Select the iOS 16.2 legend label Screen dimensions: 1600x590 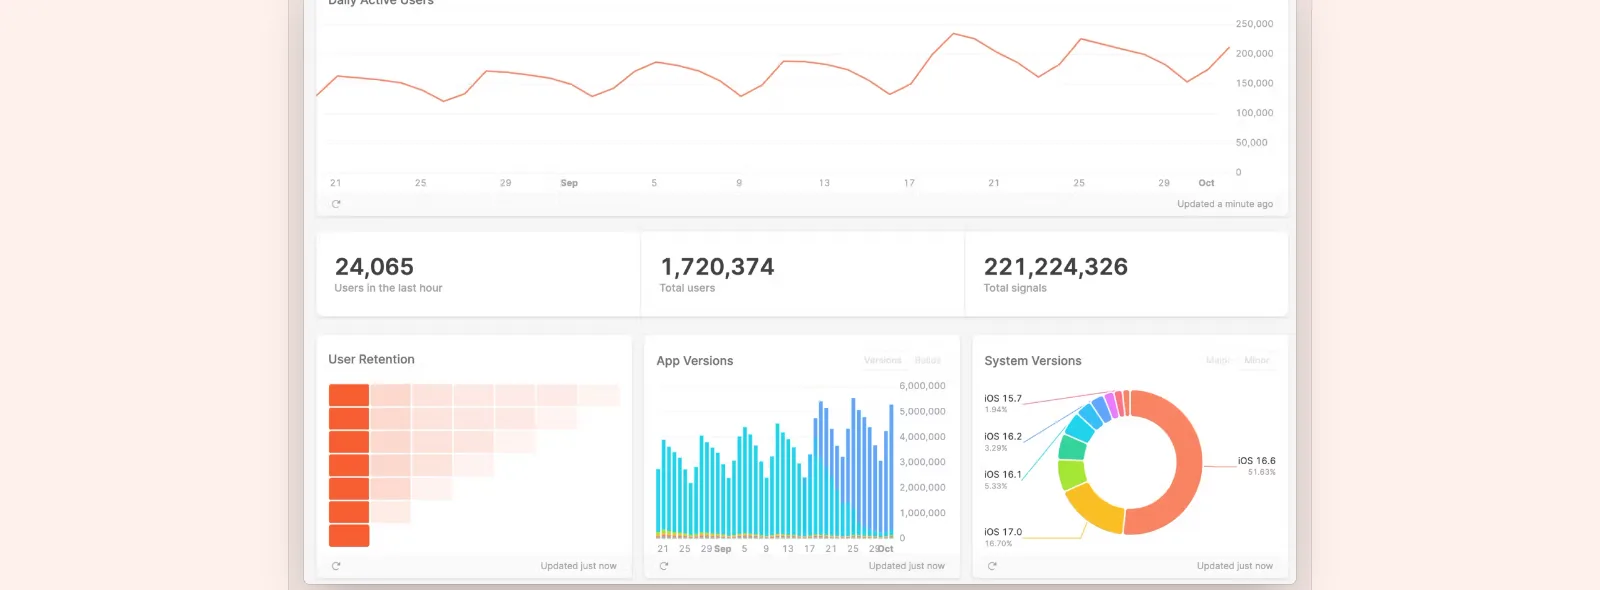point(1003,437)
